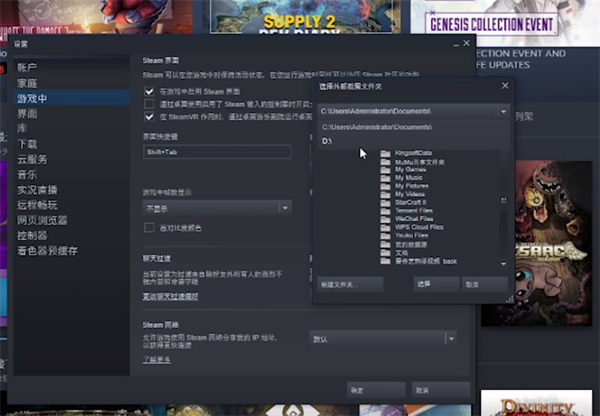Collapse the folder path dropdown arrow

pyautogui.click(x=504, y=111)
